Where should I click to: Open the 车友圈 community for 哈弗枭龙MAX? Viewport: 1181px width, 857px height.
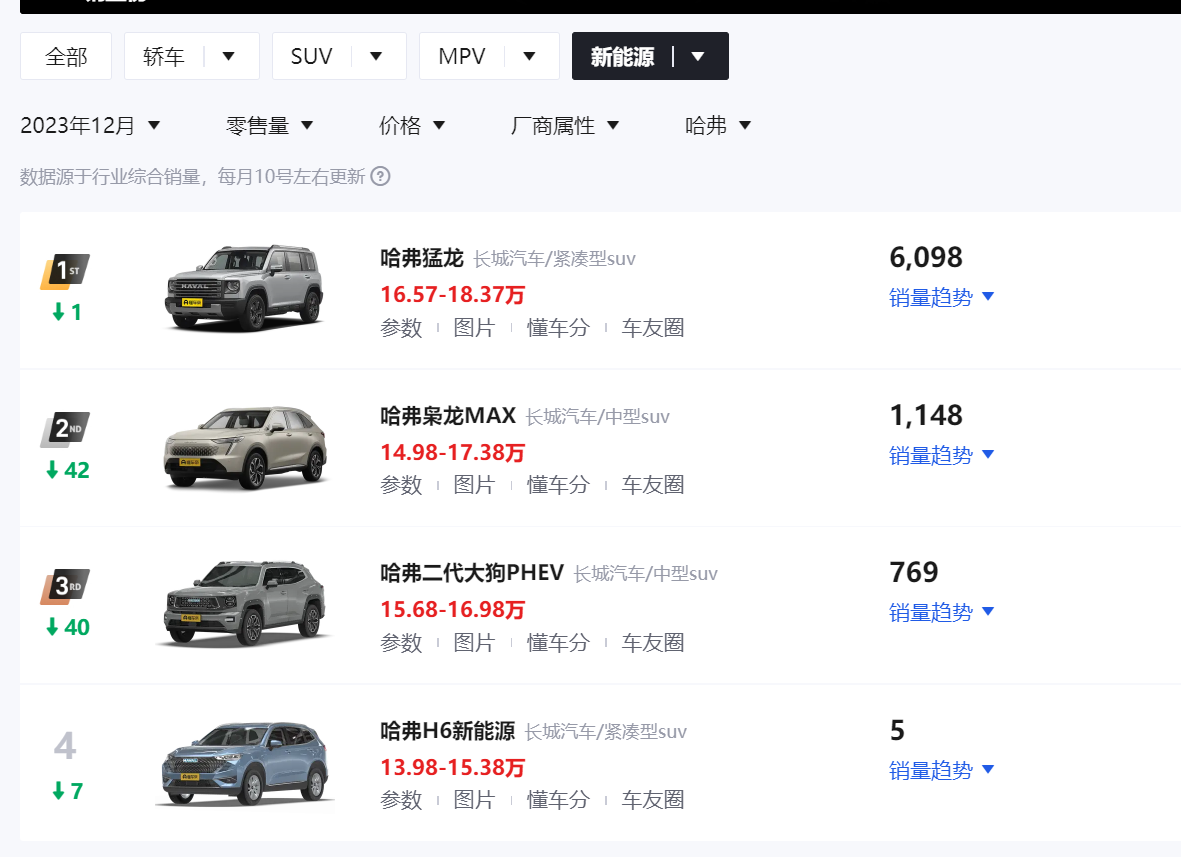click(652, 484)
